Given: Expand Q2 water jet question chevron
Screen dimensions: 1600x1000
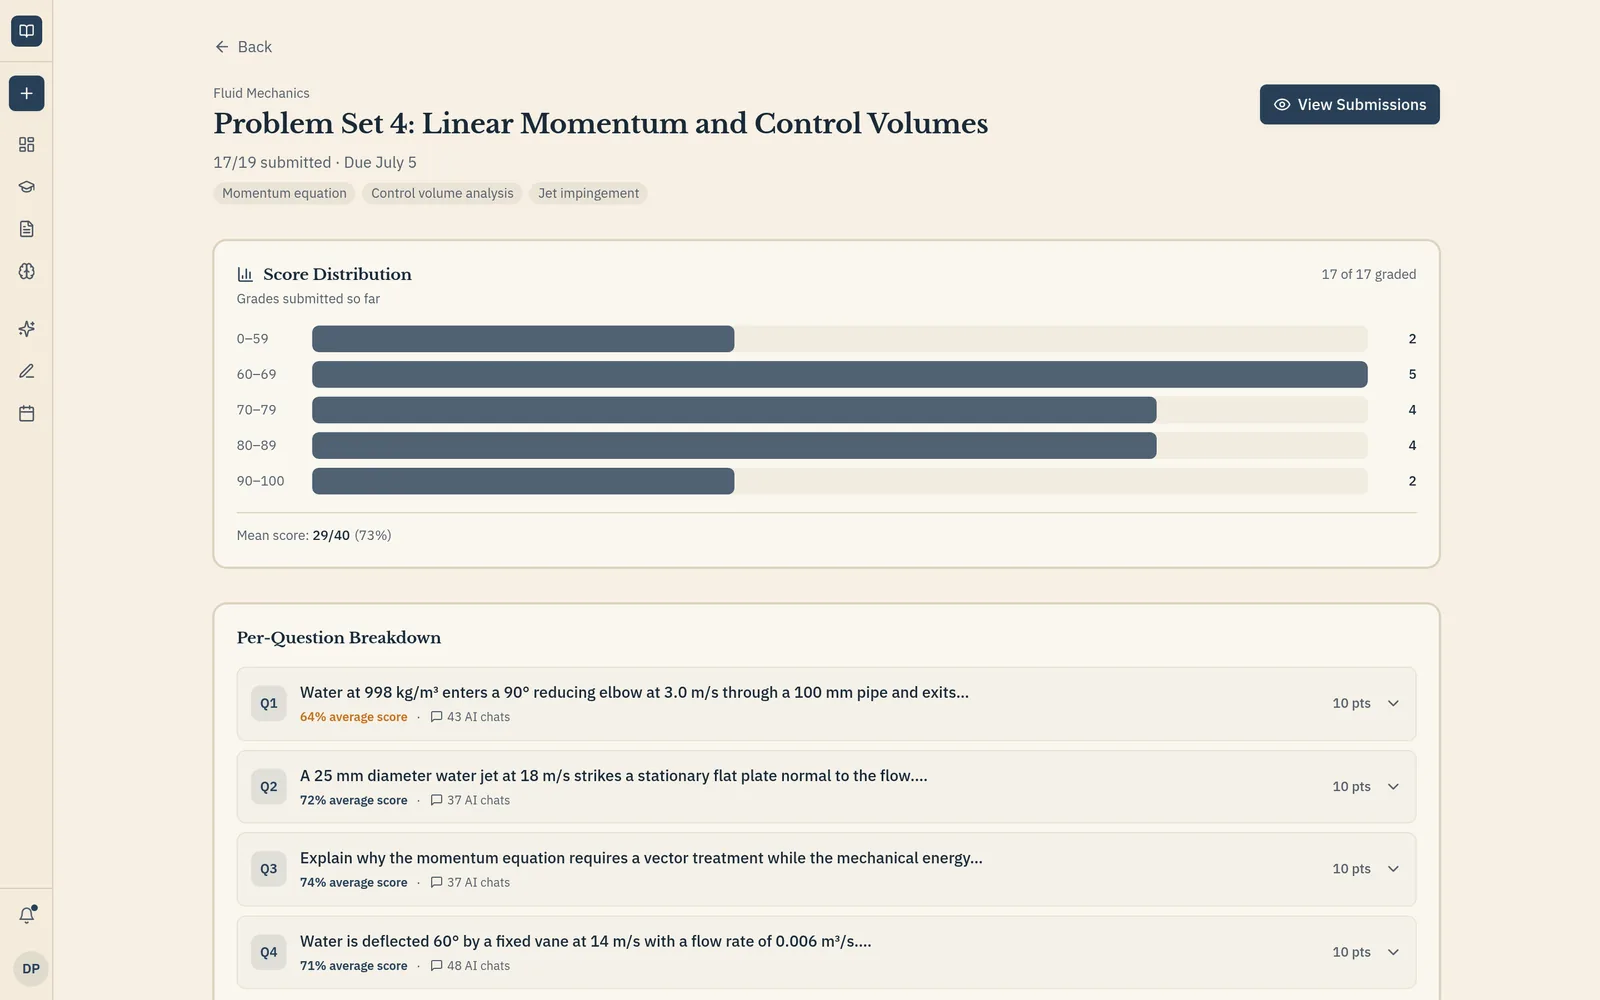Looking at the screenshot, I should (x=1393, y=787).
